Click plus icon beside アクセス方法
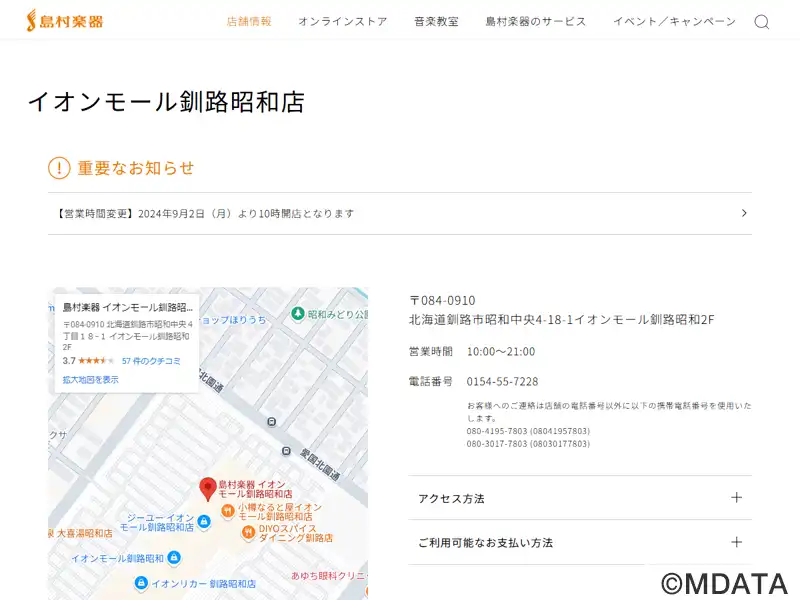Image resolution: width=800 pixels, height=600 pixels. coord(736,498)
